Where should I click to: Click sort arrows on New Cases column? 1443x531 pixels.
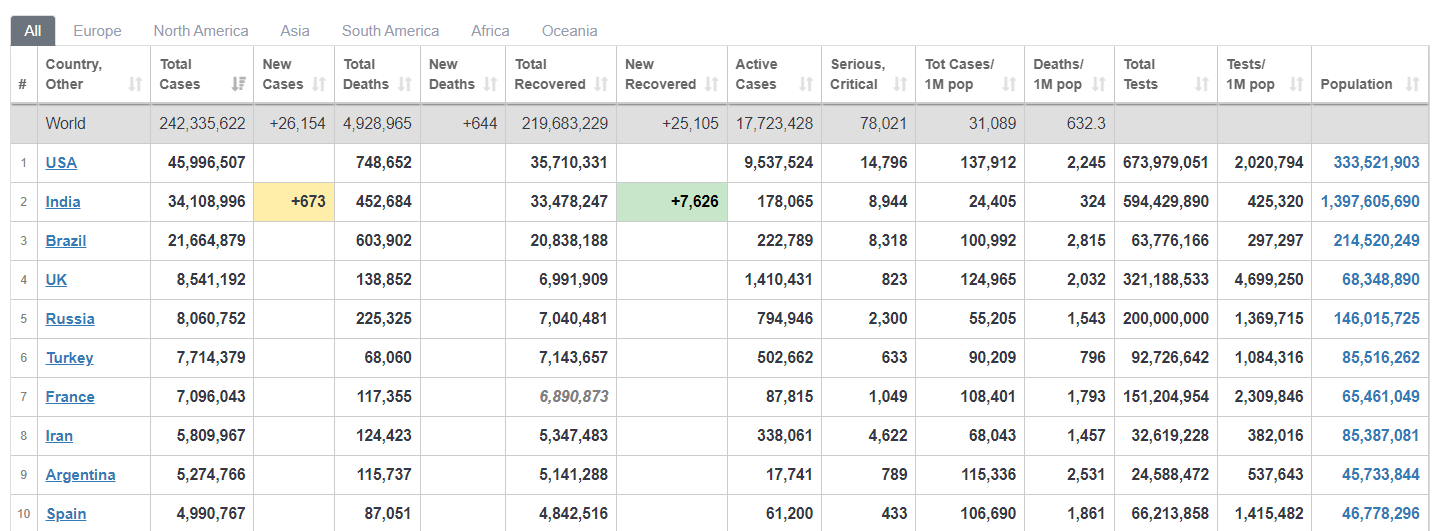(x=320, y=85)
